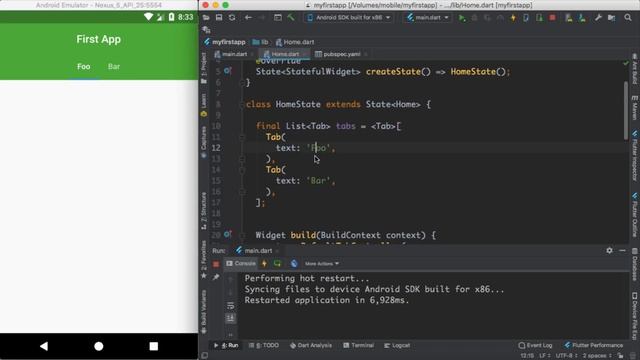Stop the app with the red square in top toolbar
The image size is (640, 360).
(552, 18)
